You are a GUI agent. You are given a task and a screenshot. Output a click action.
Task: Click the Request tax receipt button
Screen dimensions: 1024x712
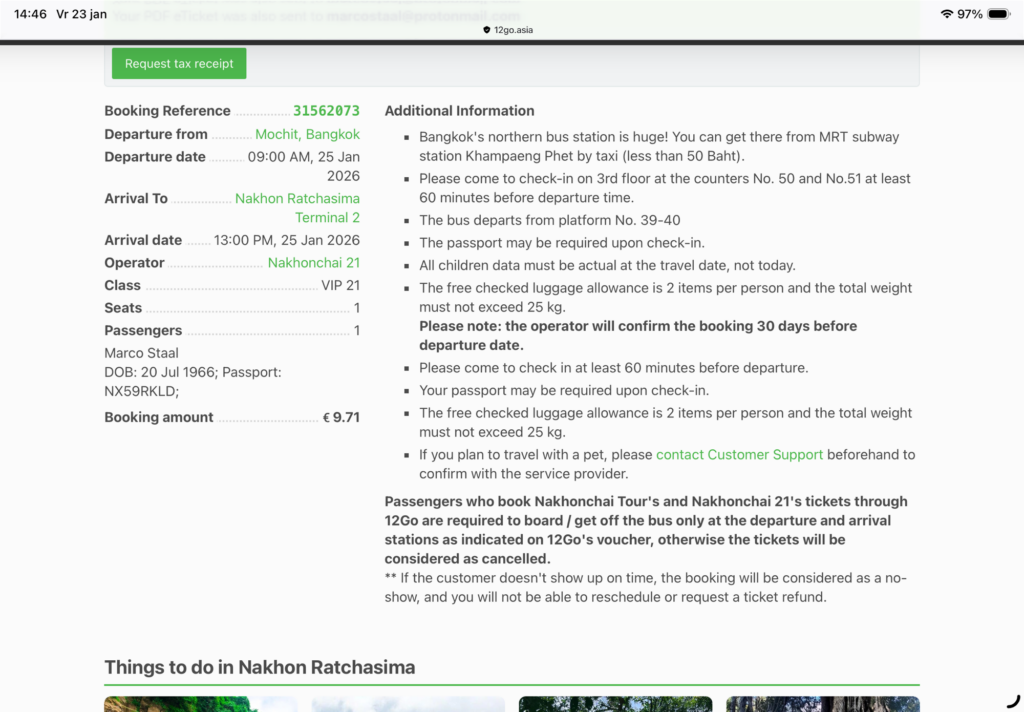pyautogui.click(x=179, y=64)
